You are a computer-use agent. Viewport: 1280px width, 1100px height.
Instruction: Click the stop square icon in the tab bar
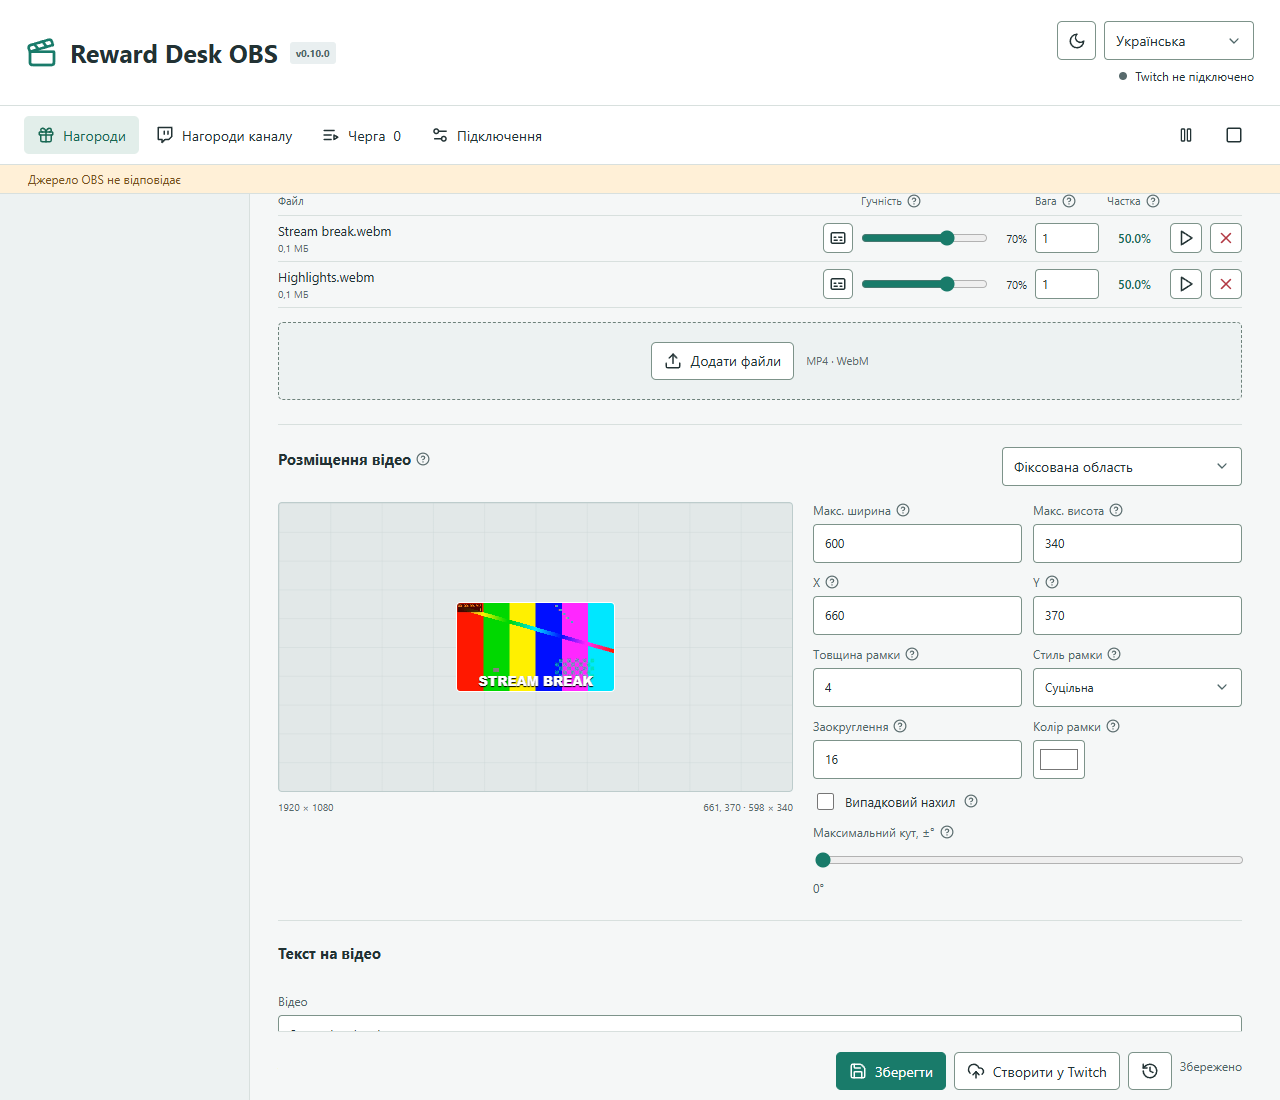(x=1234, y=135)
